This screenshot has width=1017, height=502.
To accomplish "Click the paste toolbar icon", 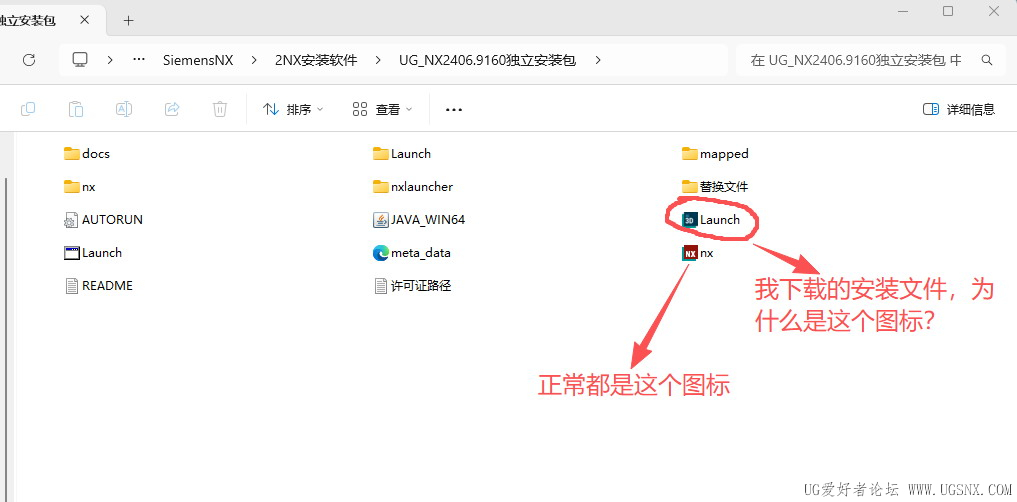I will coord(76,109).
